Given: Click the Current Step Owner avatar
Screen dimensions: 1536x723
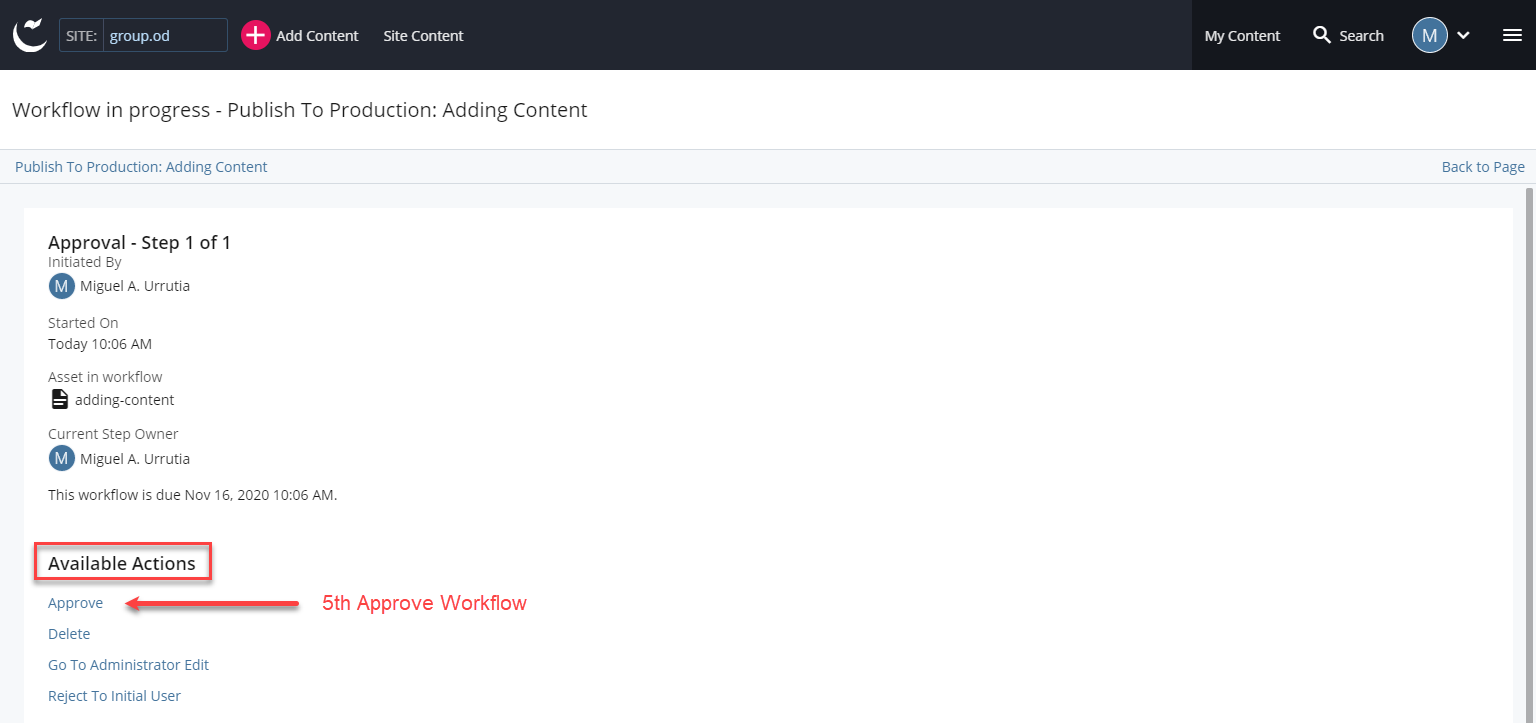Looking at the screenshot, I should click(x=61, y=459).
